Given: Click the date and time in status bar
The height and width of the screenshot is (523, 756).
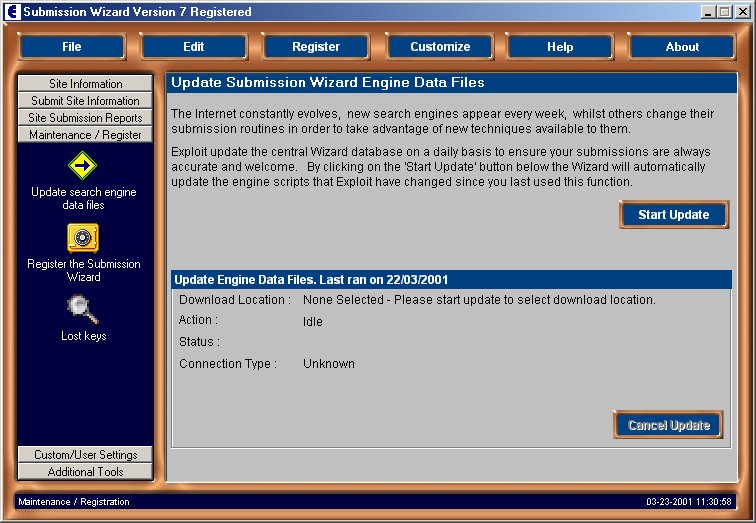Looking at the screenshot, I should pyautogui.click(x=688, y=502).
